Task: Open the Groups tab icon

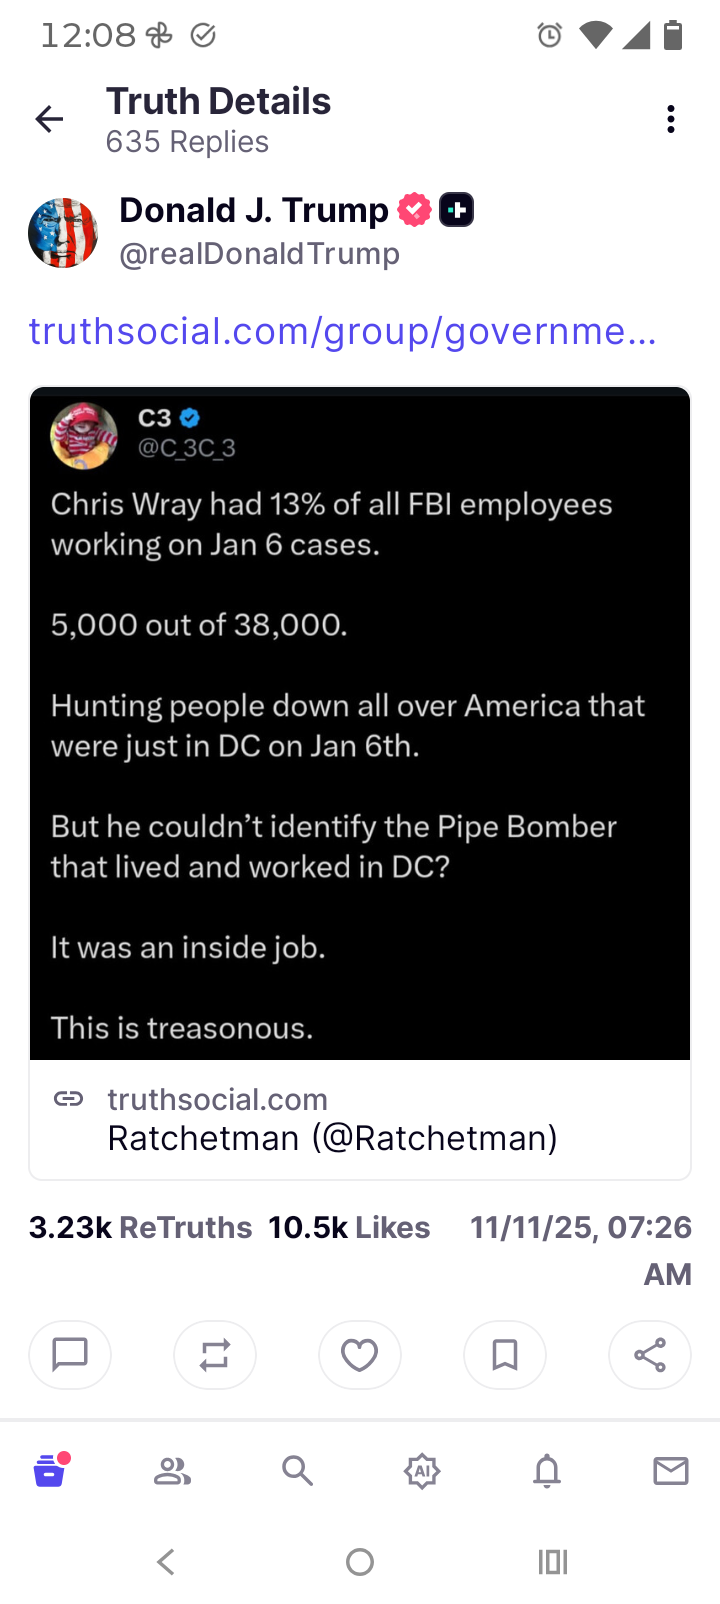Action: point(172,1471)
